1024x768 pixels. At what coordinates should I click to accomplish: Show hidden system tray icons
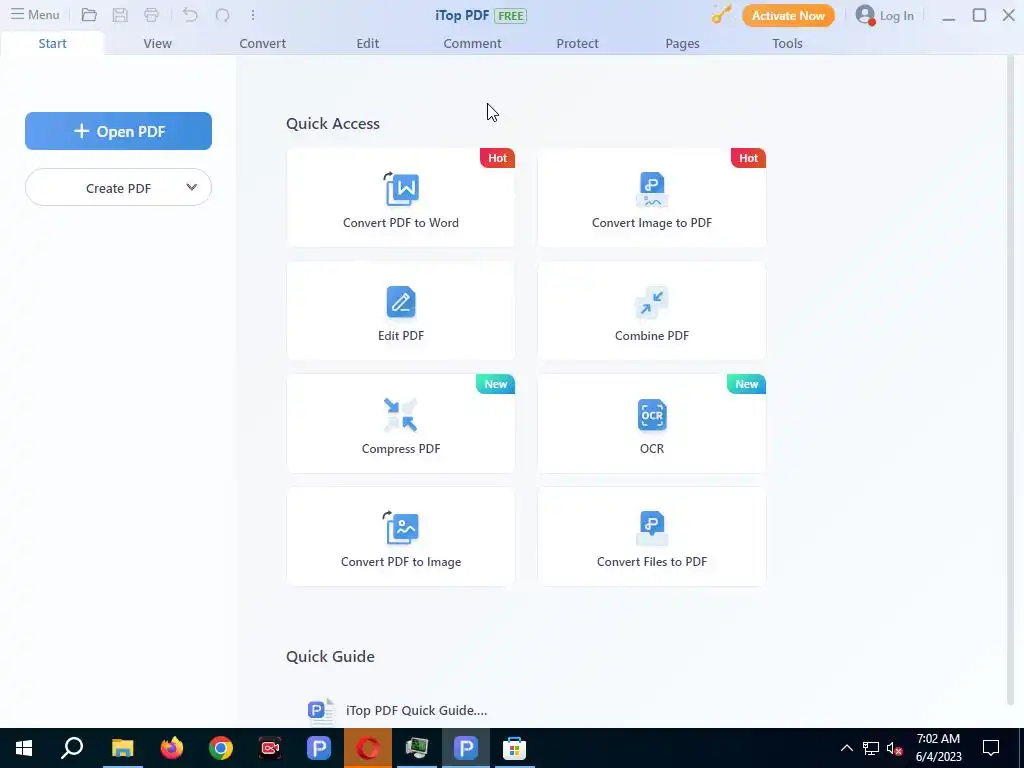tap(846, 748)
